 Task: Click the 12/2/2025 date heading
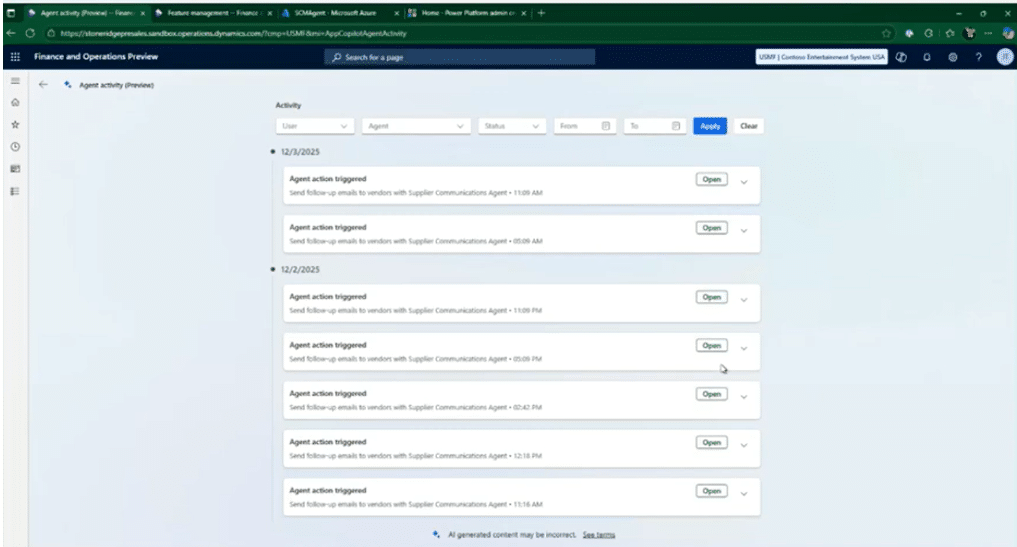point(300,269)
